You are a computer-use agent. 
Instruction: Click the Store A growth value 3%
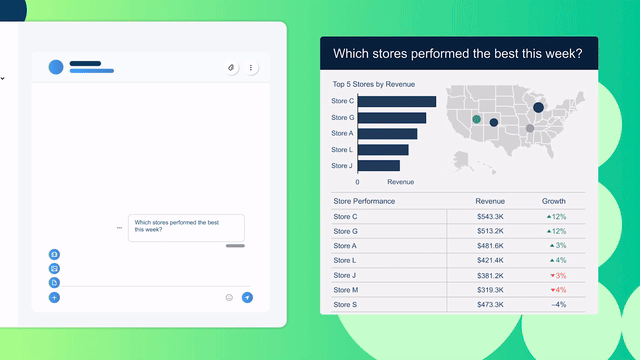(558, 246)
